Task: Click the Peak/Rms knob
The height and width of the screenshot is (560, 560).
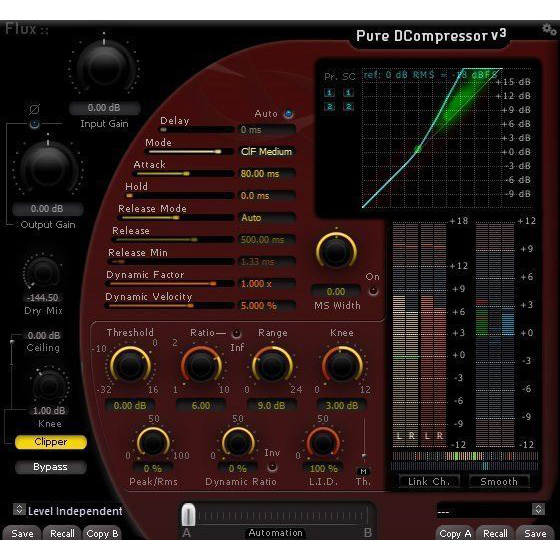Action: point(153,443)
